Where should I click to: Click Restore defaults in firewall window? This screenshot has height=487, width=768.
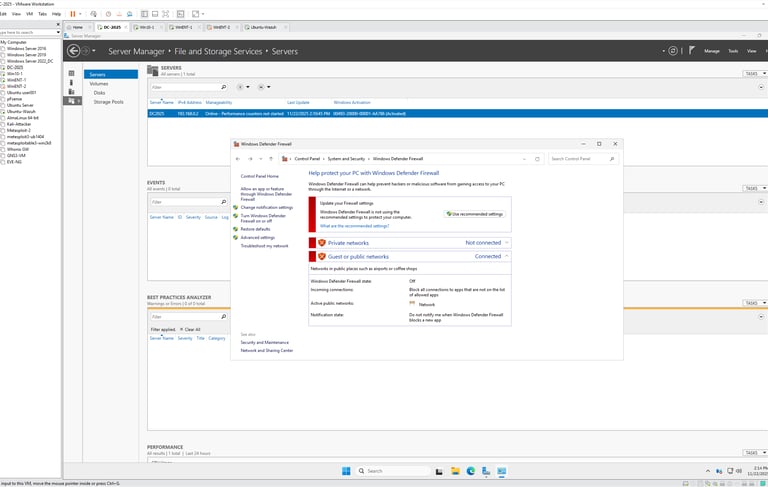coord(255,229)
